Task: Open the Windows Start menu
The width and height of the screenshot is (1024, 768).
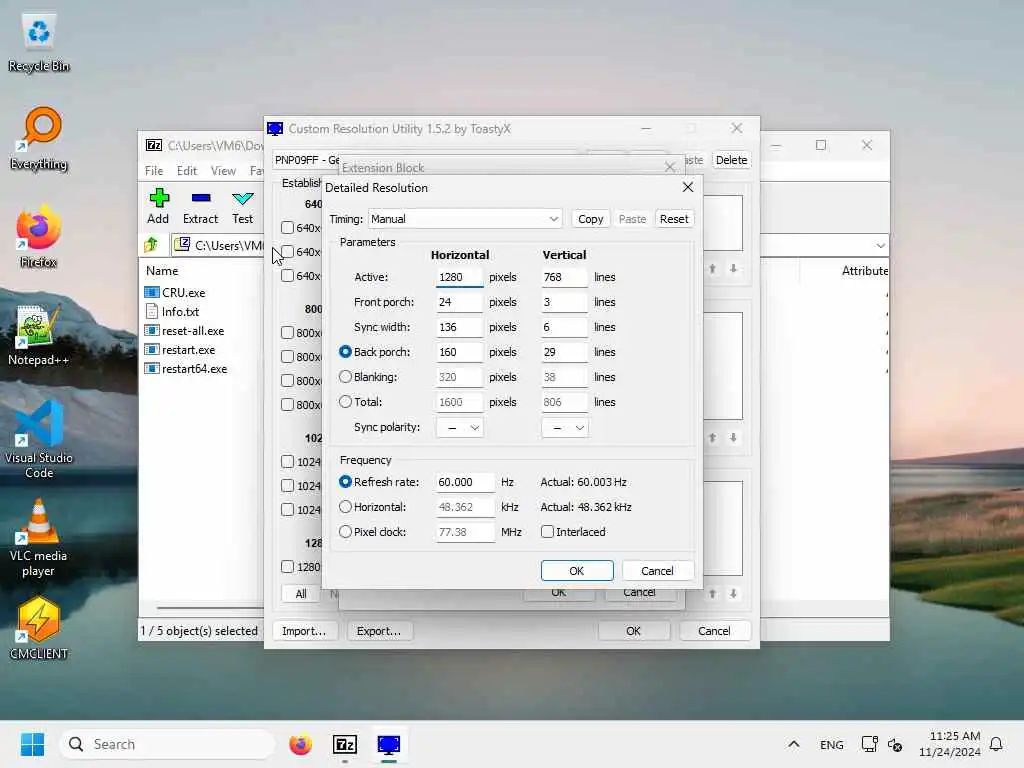Action: (32, 744)
